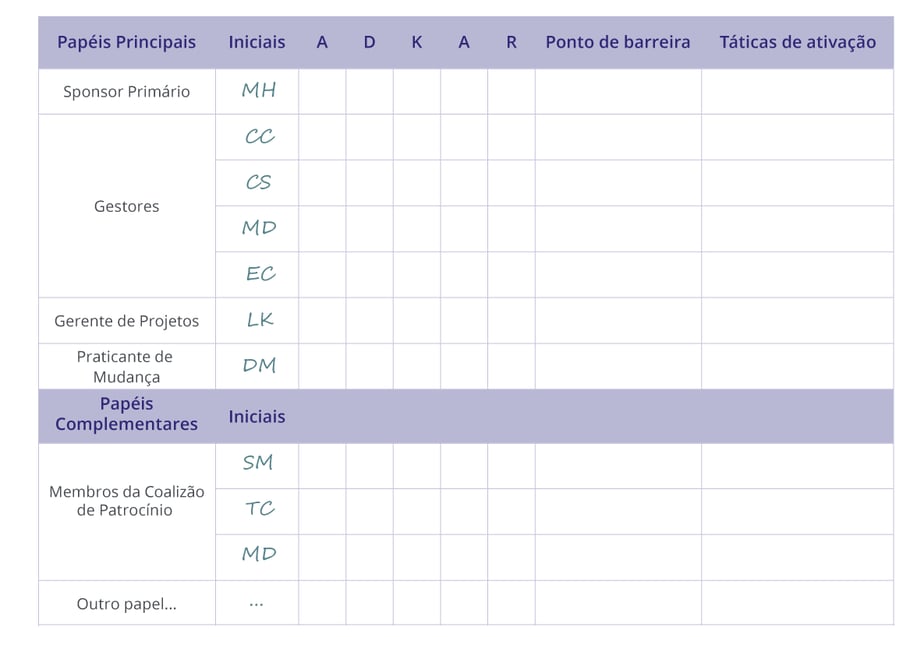The width and height of the screenshot is (917, 648).
Task: Select the EC initials cell
Action: pos(258,274)
